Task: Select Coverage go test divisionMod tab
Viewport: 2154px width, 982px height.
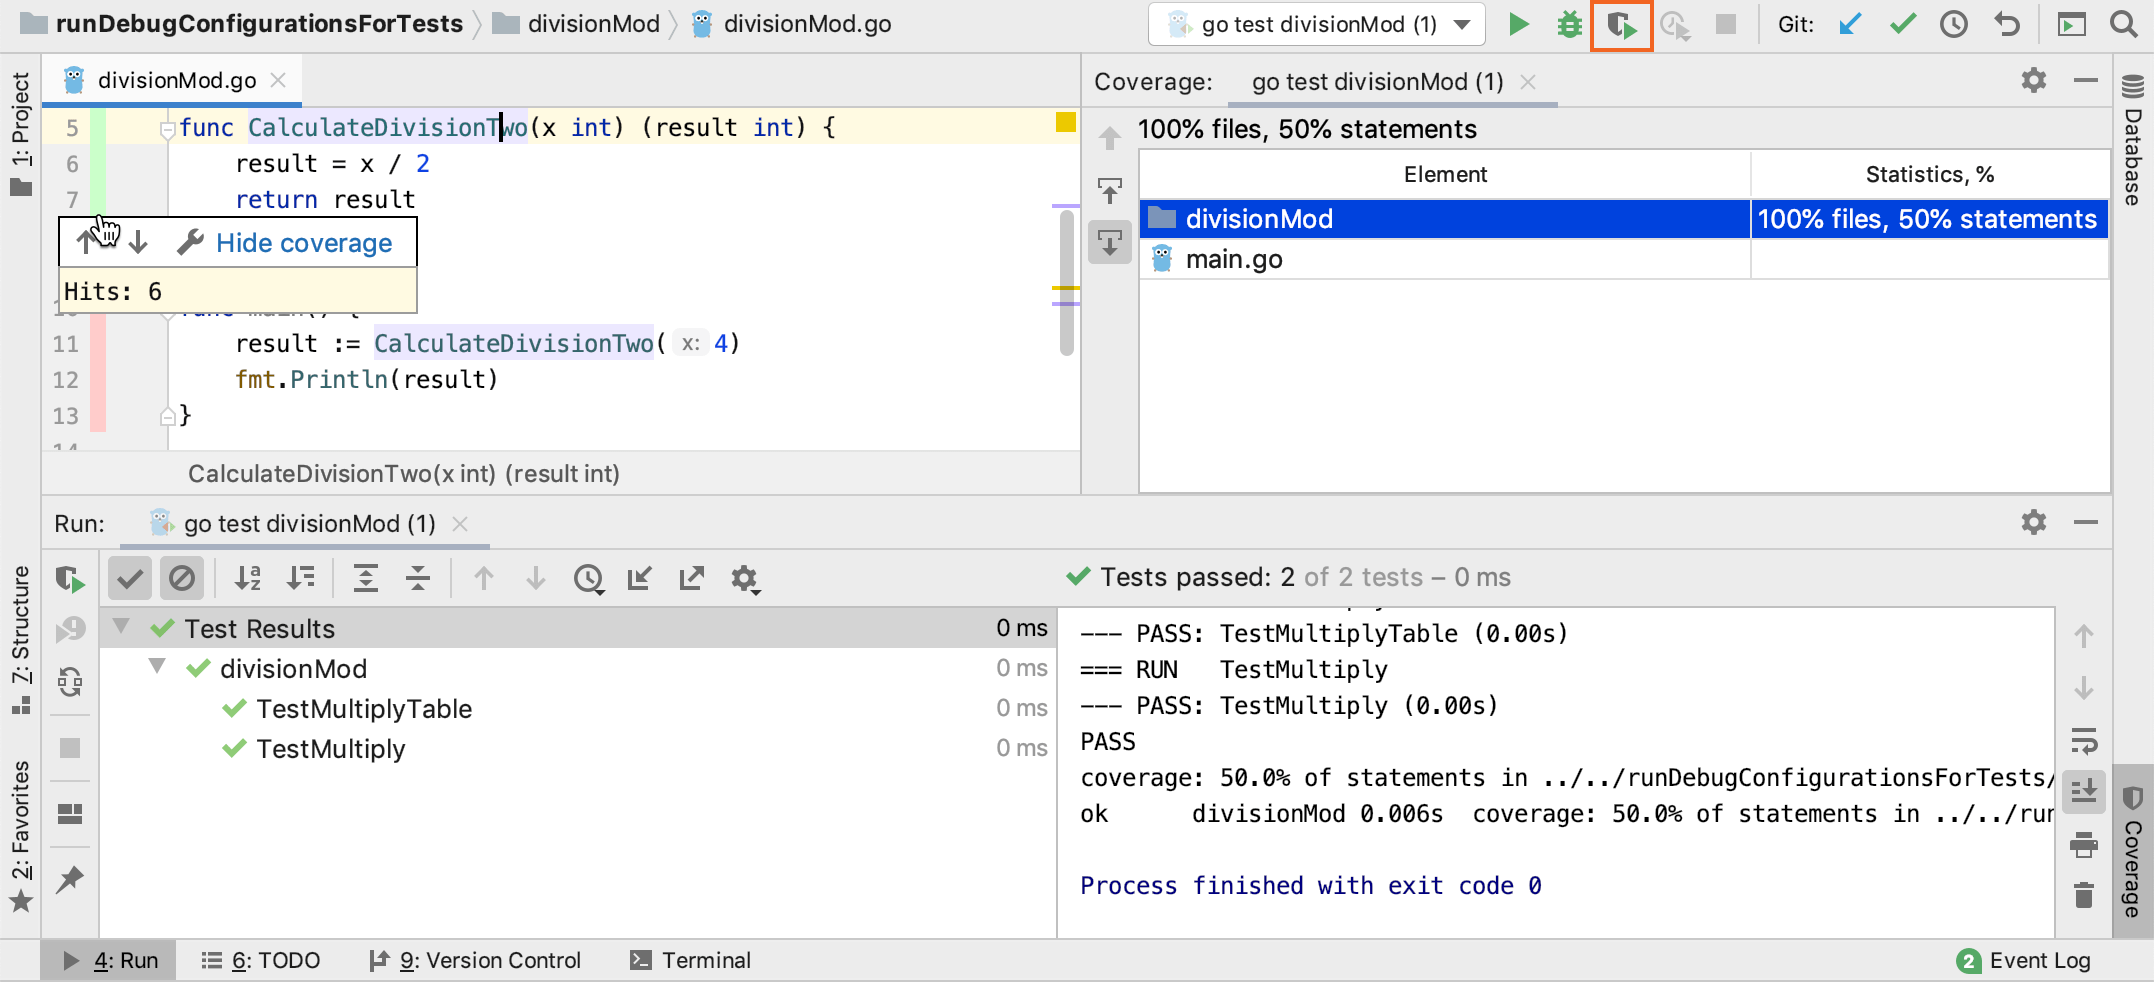Action: coord(1377,82)
